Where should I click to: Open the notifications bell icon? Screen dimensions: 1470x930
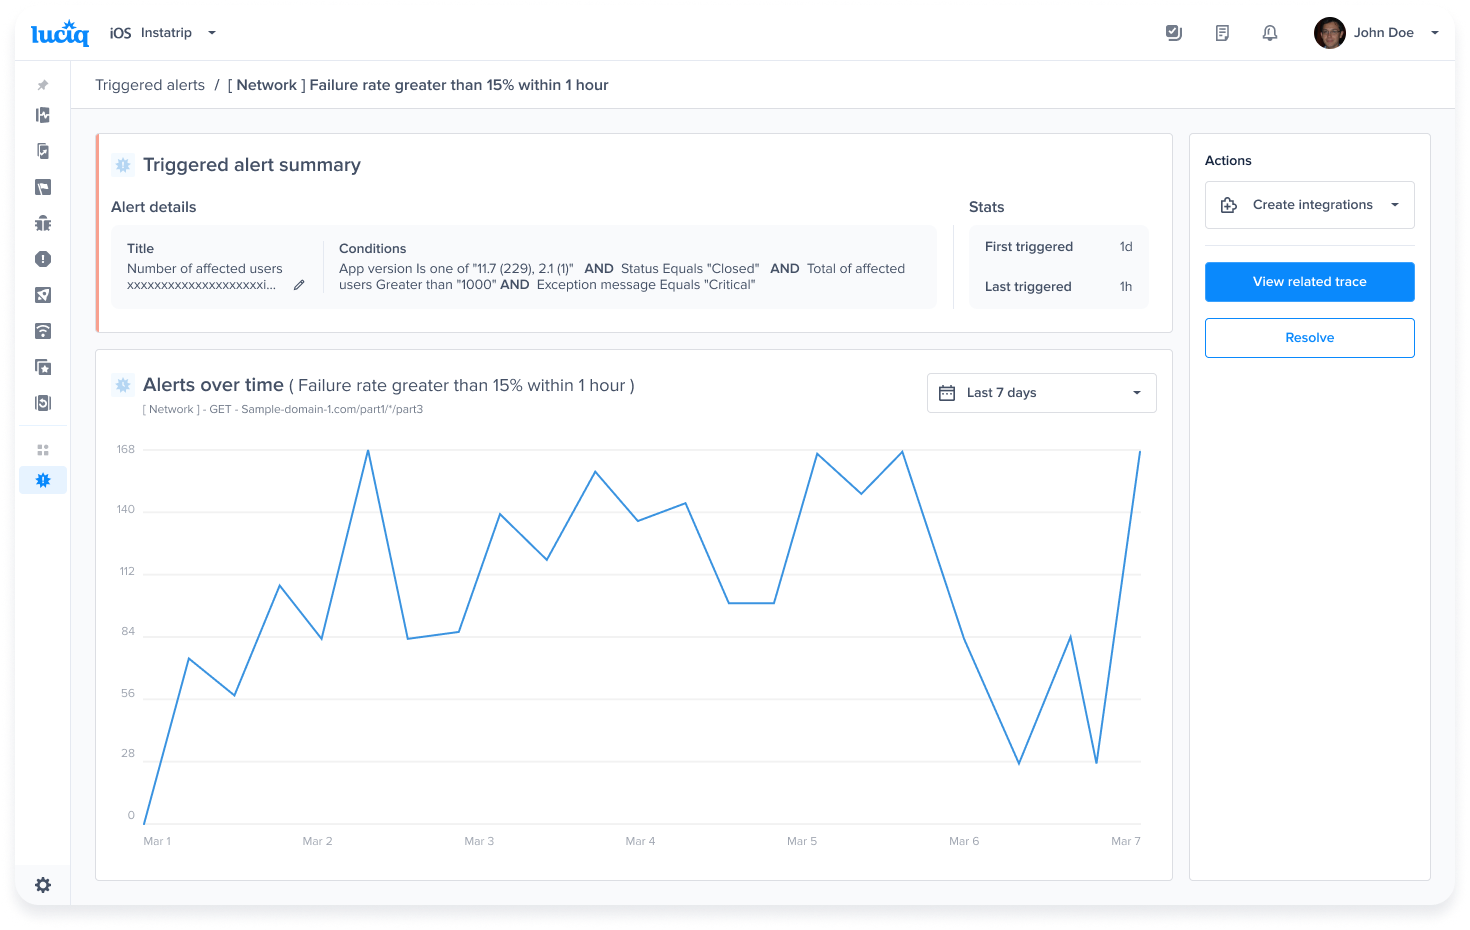pyautogui.click(x=1270, y=33)
